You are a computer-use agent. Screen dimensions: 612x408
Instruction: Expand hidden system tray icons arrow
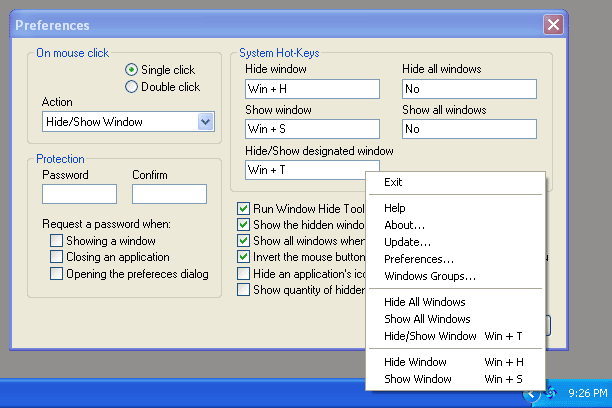[x=532, y=394]
